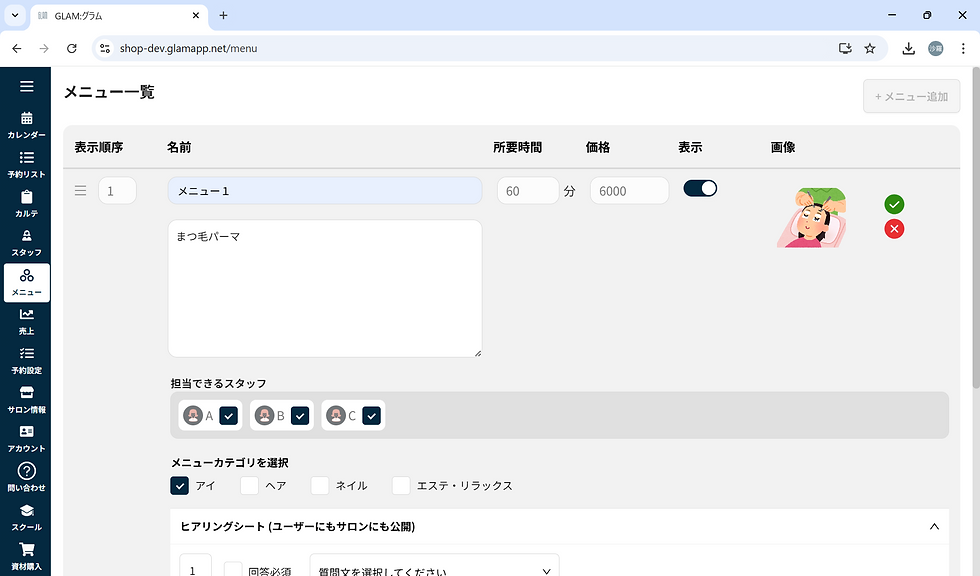Check the ネイル category checkbox

320,485
